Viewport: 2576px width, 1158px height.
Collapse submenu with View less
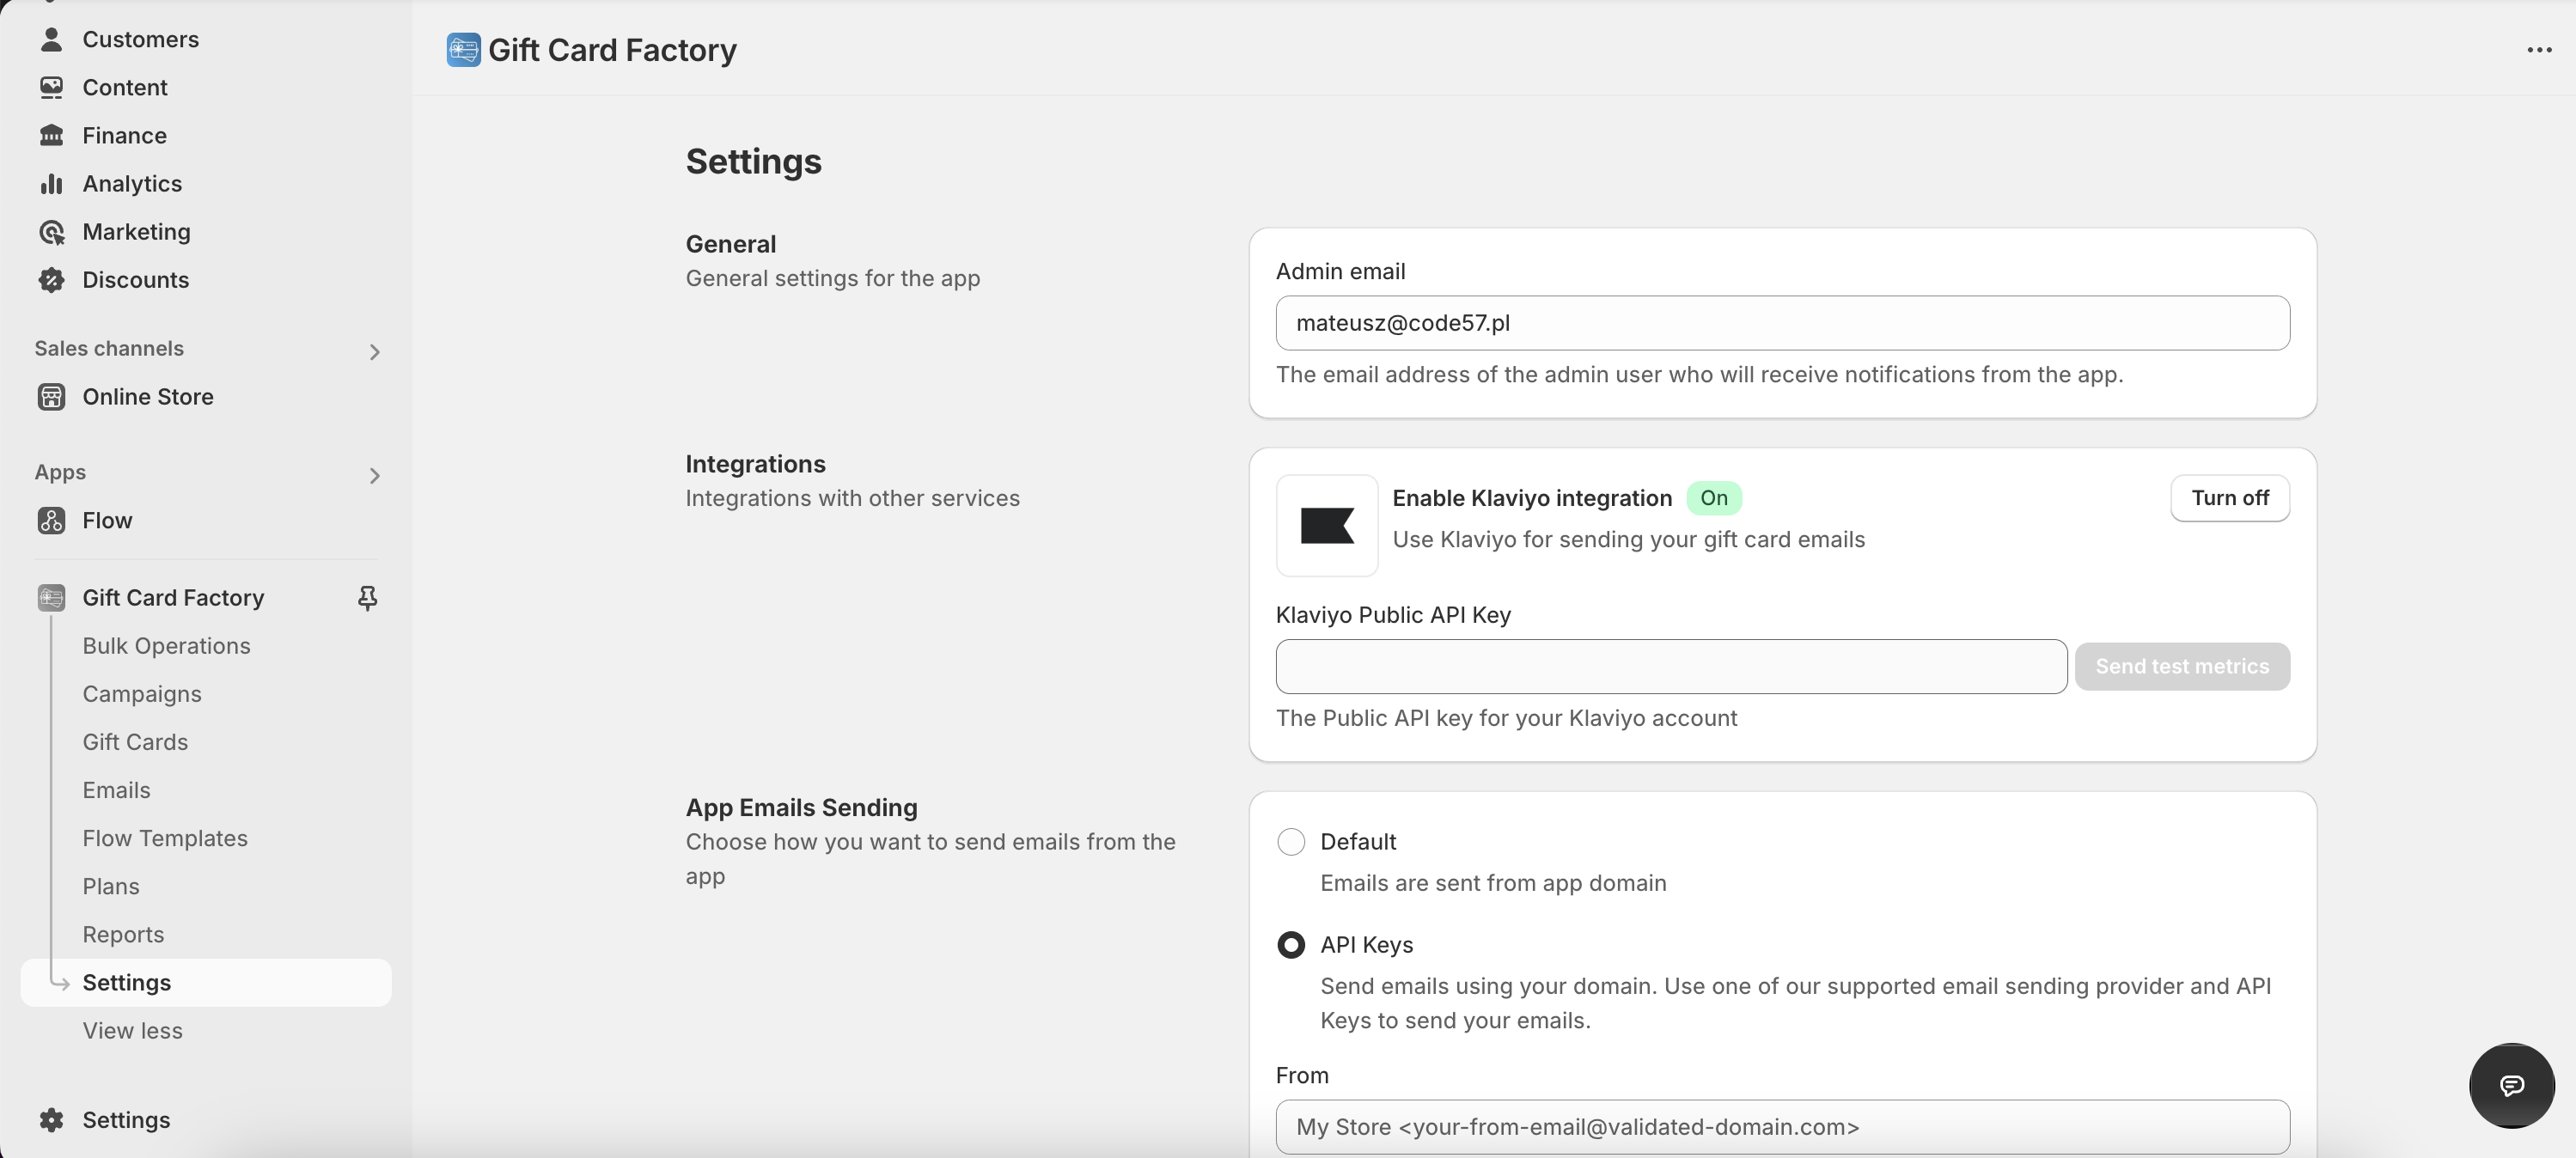132,1031
